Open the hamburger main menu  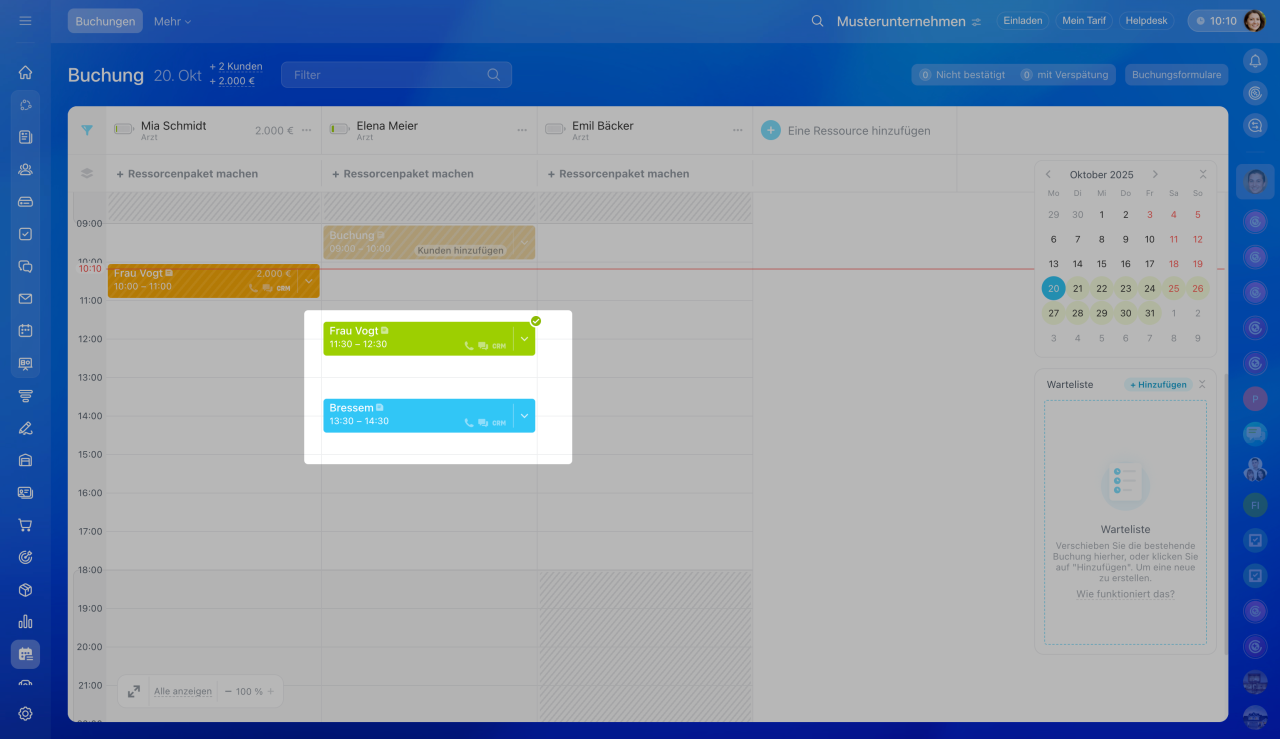pyautogui.click(x=25, y=21)
